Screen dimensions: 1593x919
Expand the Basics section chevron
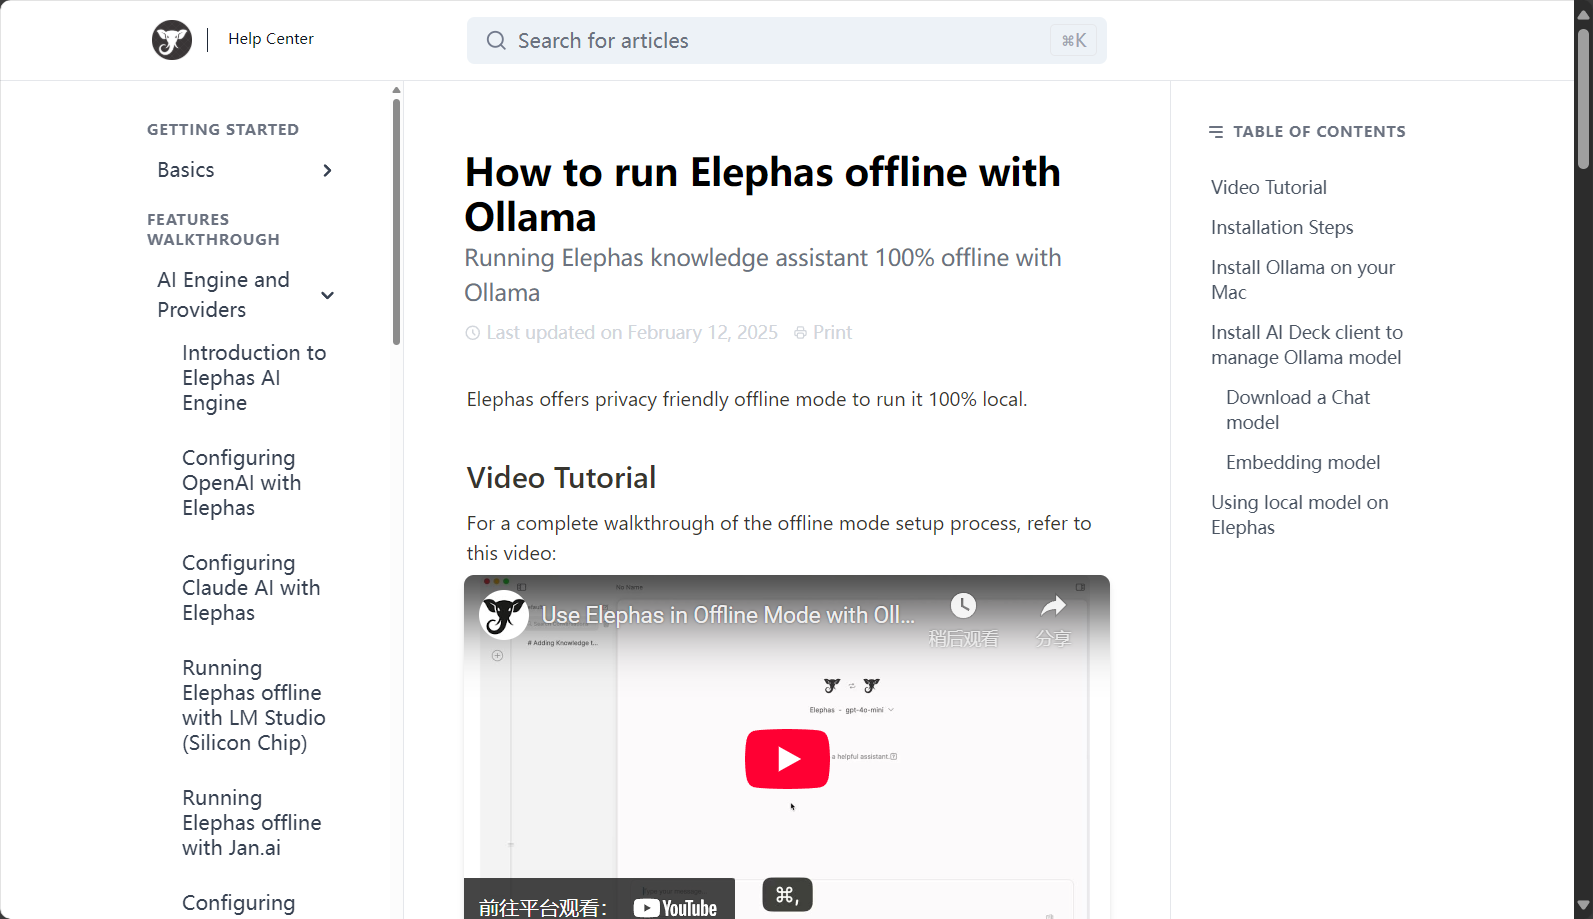[327, 170]
